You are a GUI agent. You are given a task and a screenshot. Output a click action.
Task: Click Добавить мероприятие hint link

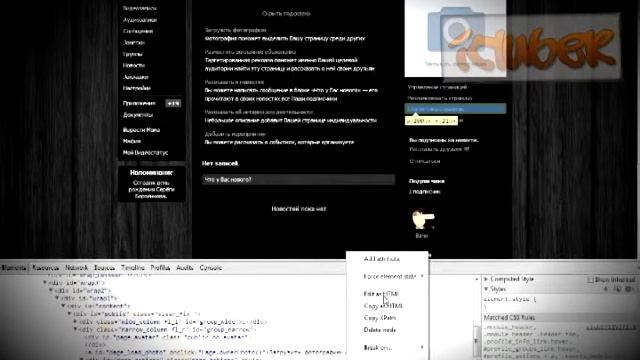235,134
